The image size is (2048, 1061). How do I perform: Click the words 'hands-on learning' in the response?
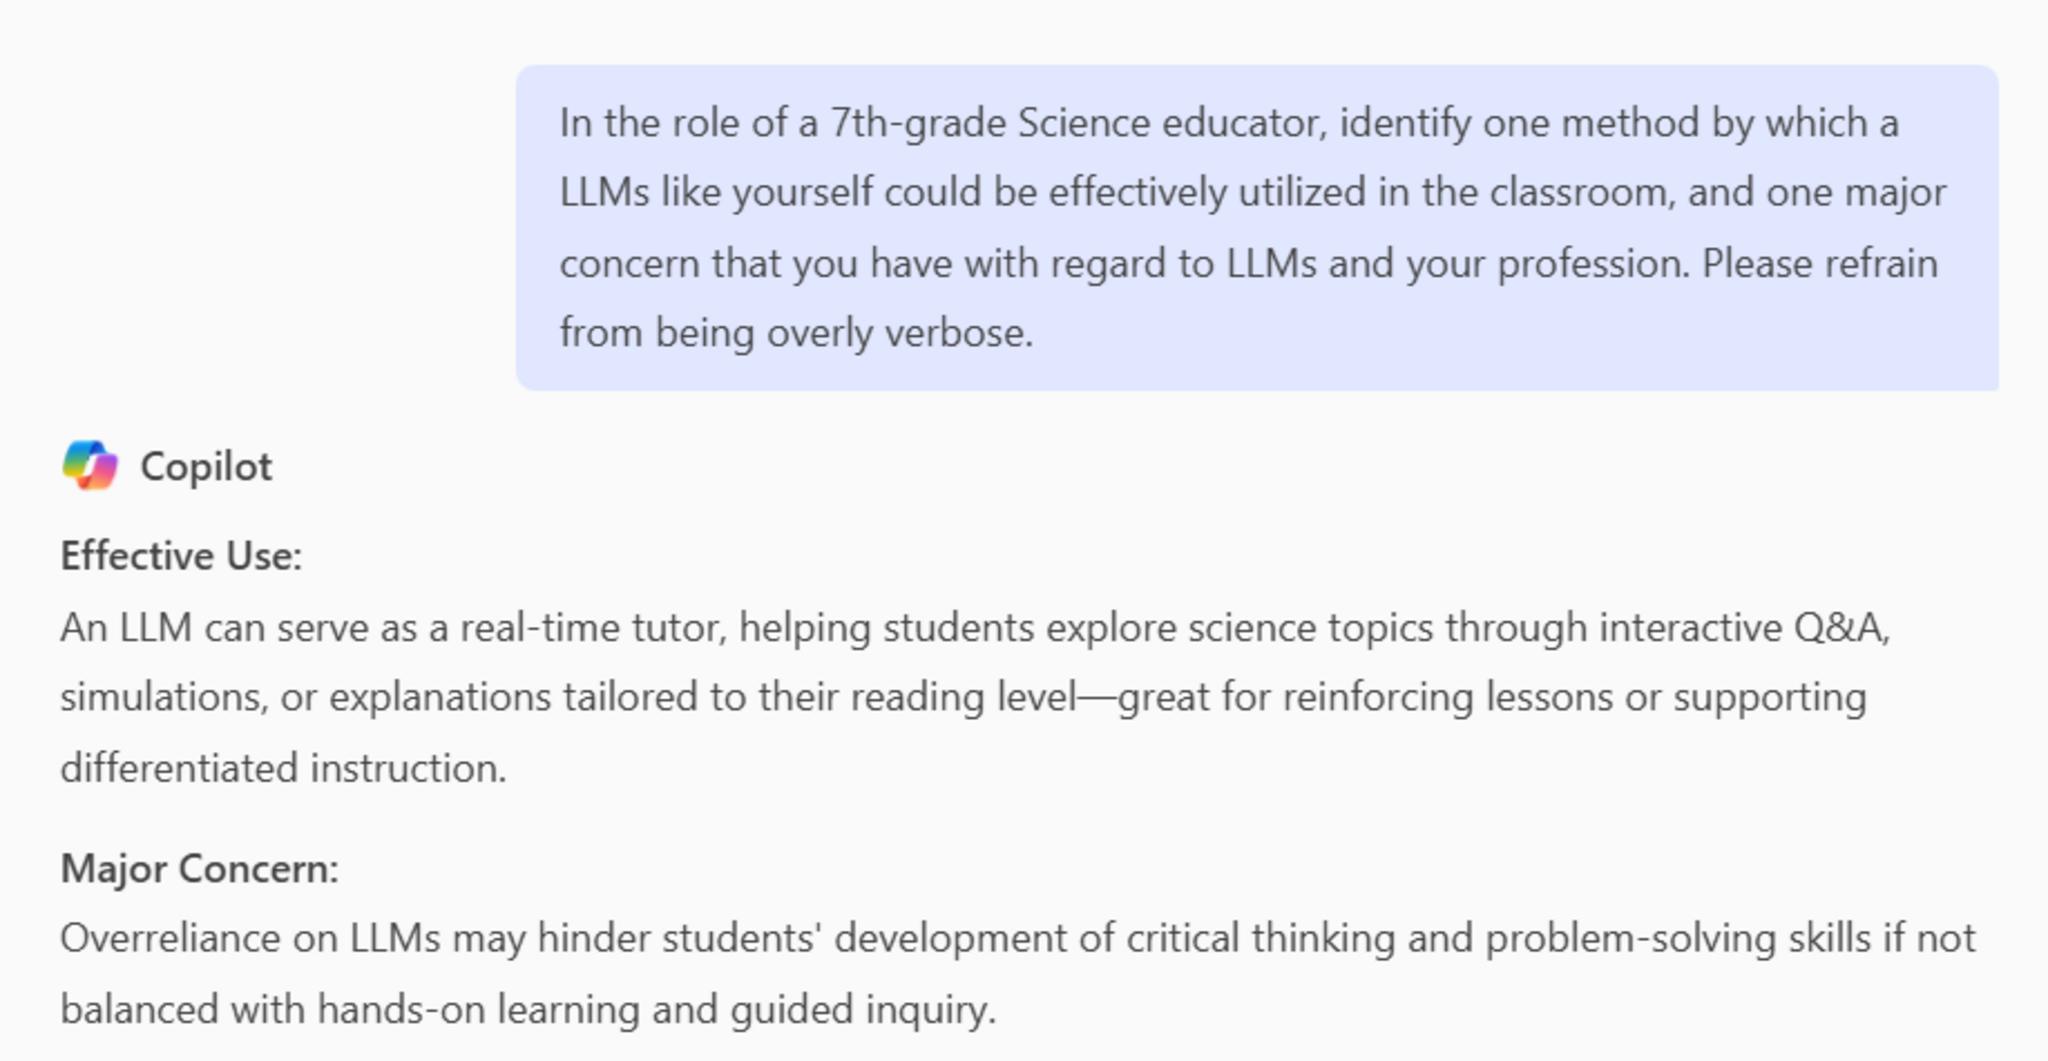[x=478, y=1008]
